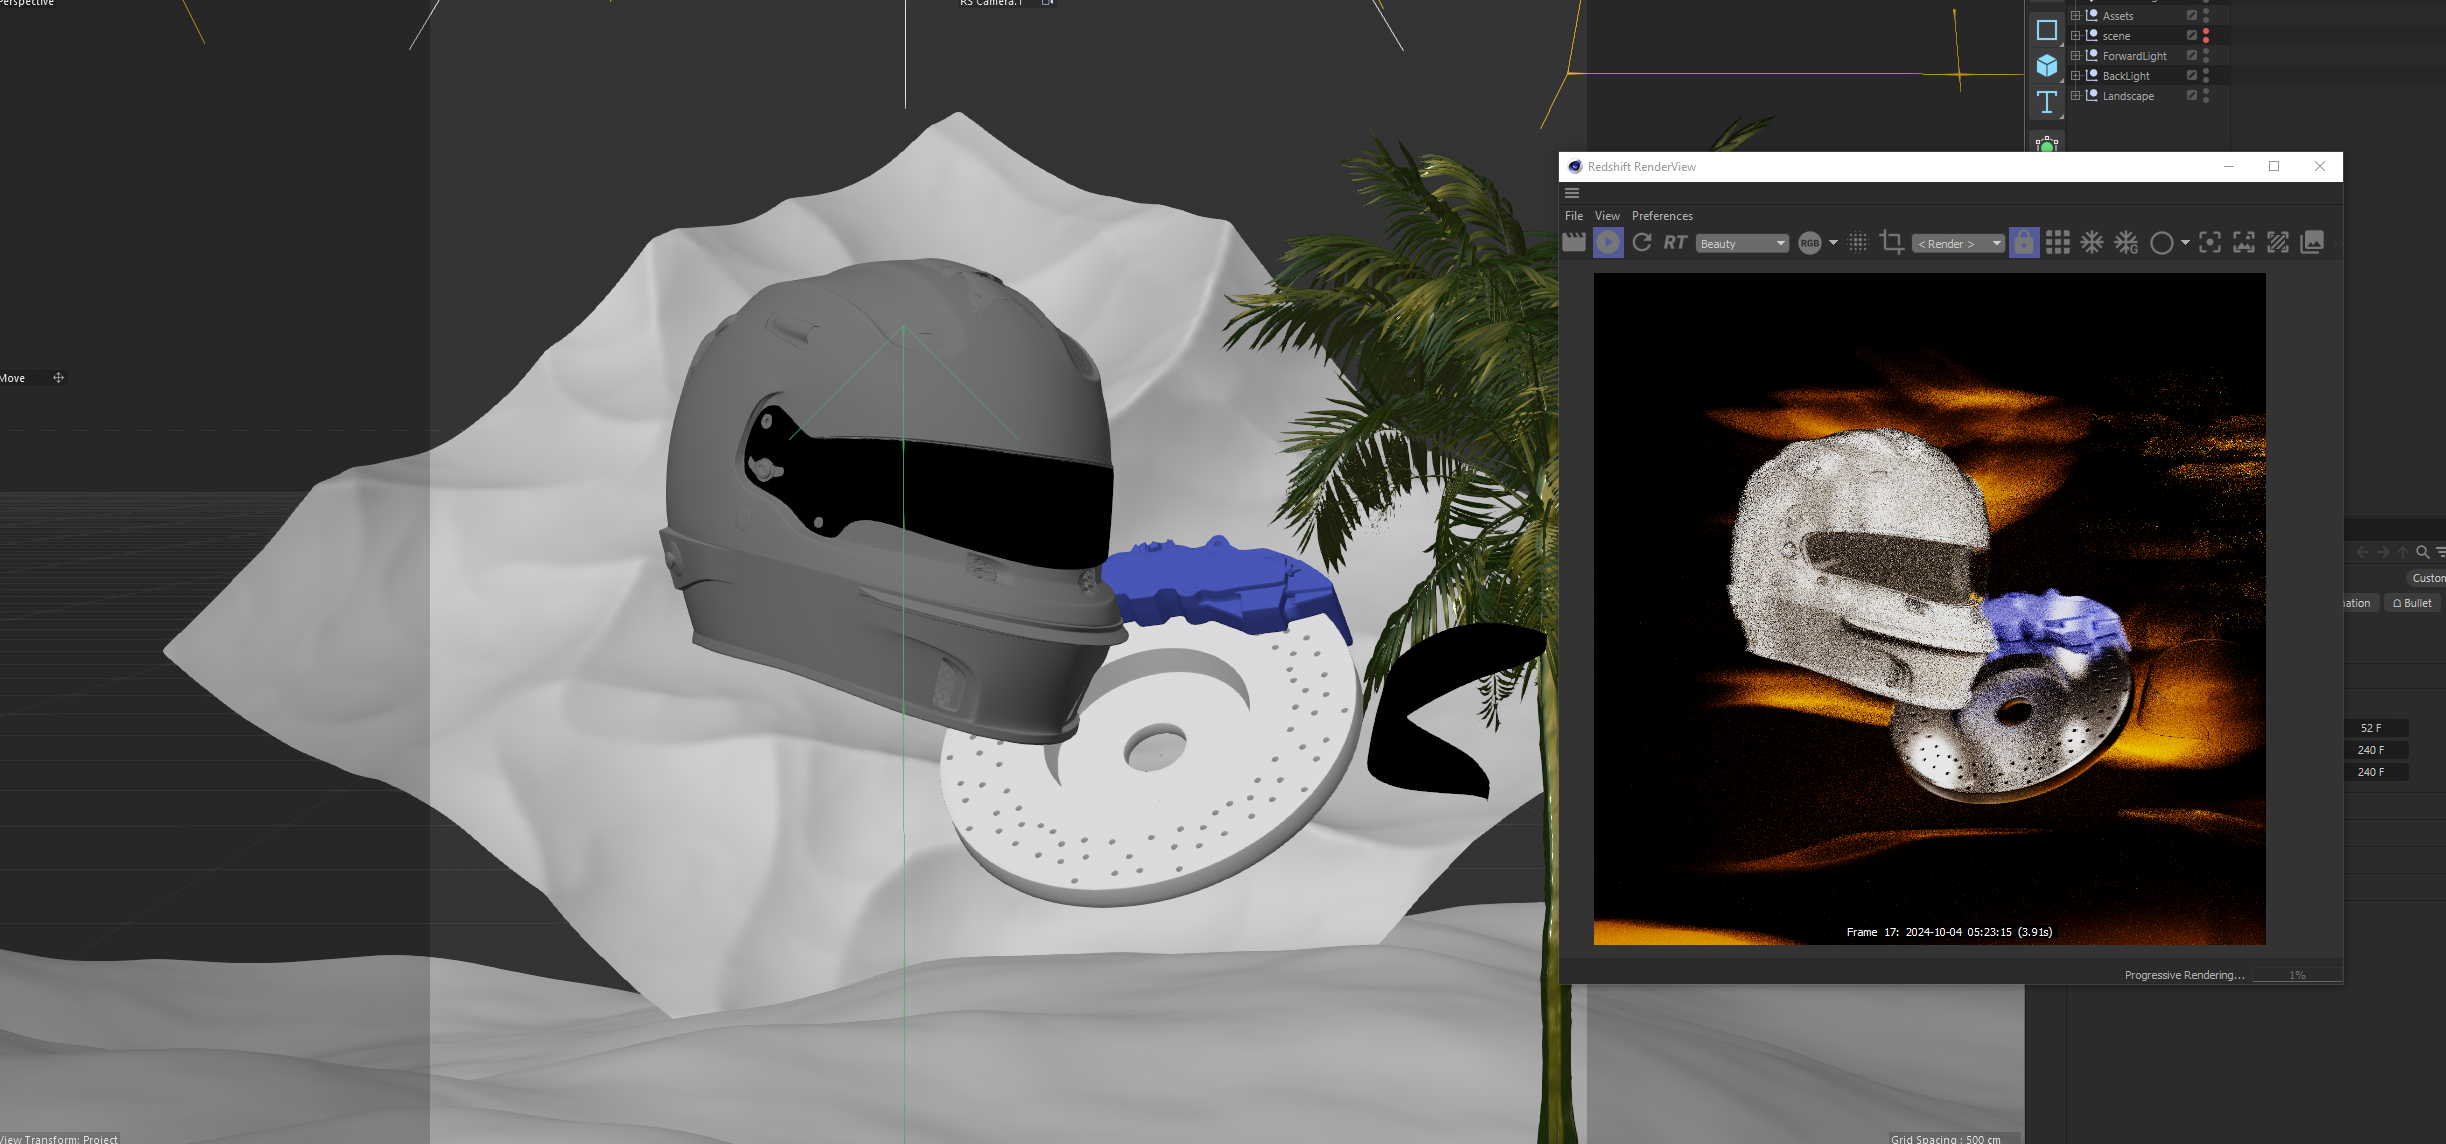Open the image snapshots icon
The image size is (2446, 1144).
pyautogui.click(x=2312, y=242)
